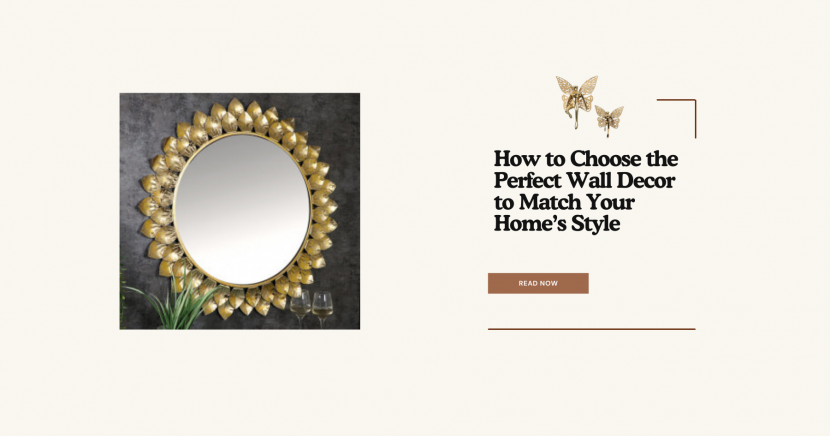Click the right wine glass in photo
The image size is (830, 436).
pyautogui.click(x=322, y=308)
